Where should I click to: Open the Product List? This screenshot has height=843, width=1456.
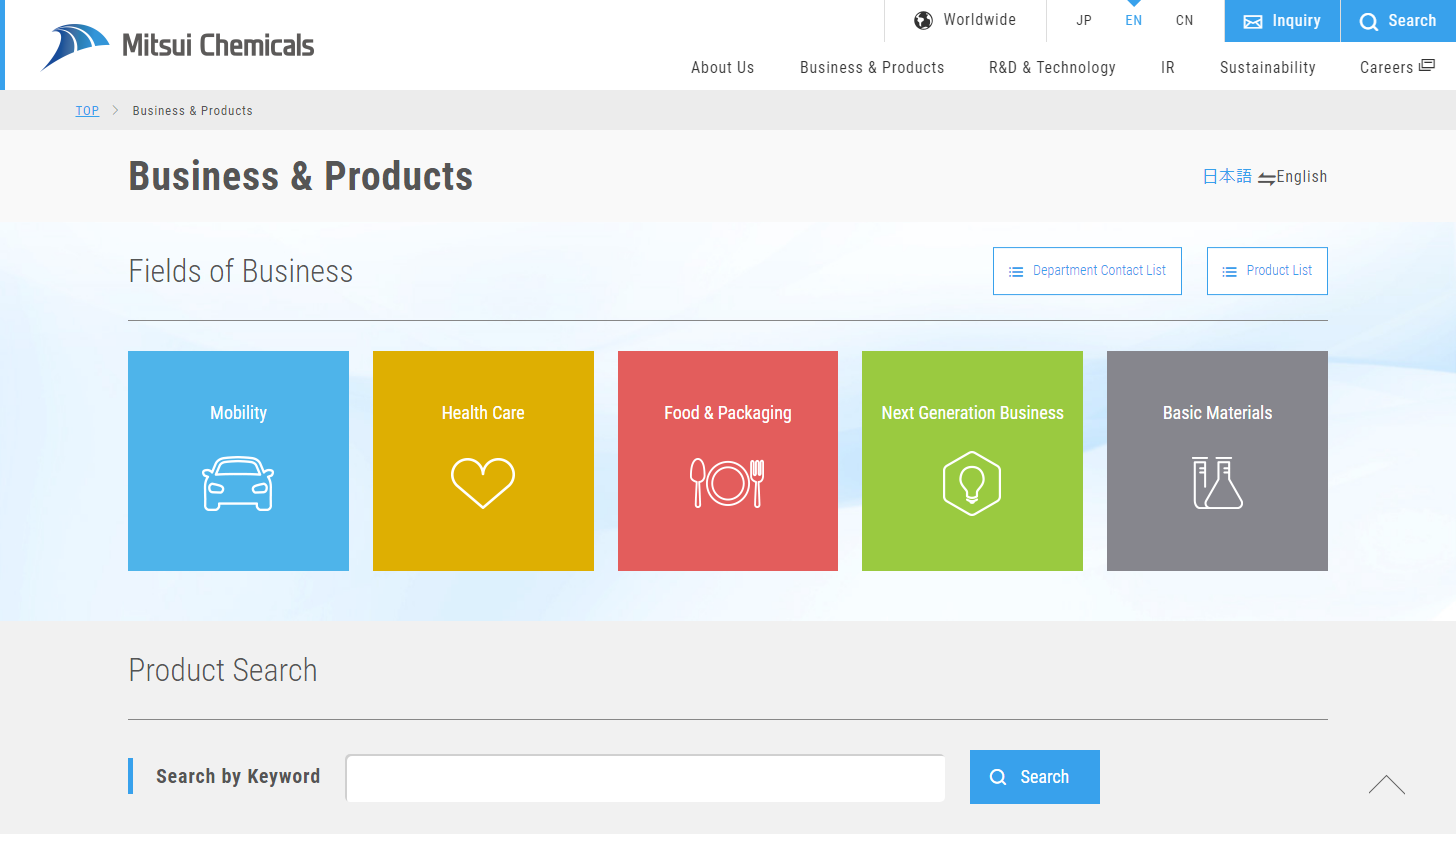click(1267, 271)
